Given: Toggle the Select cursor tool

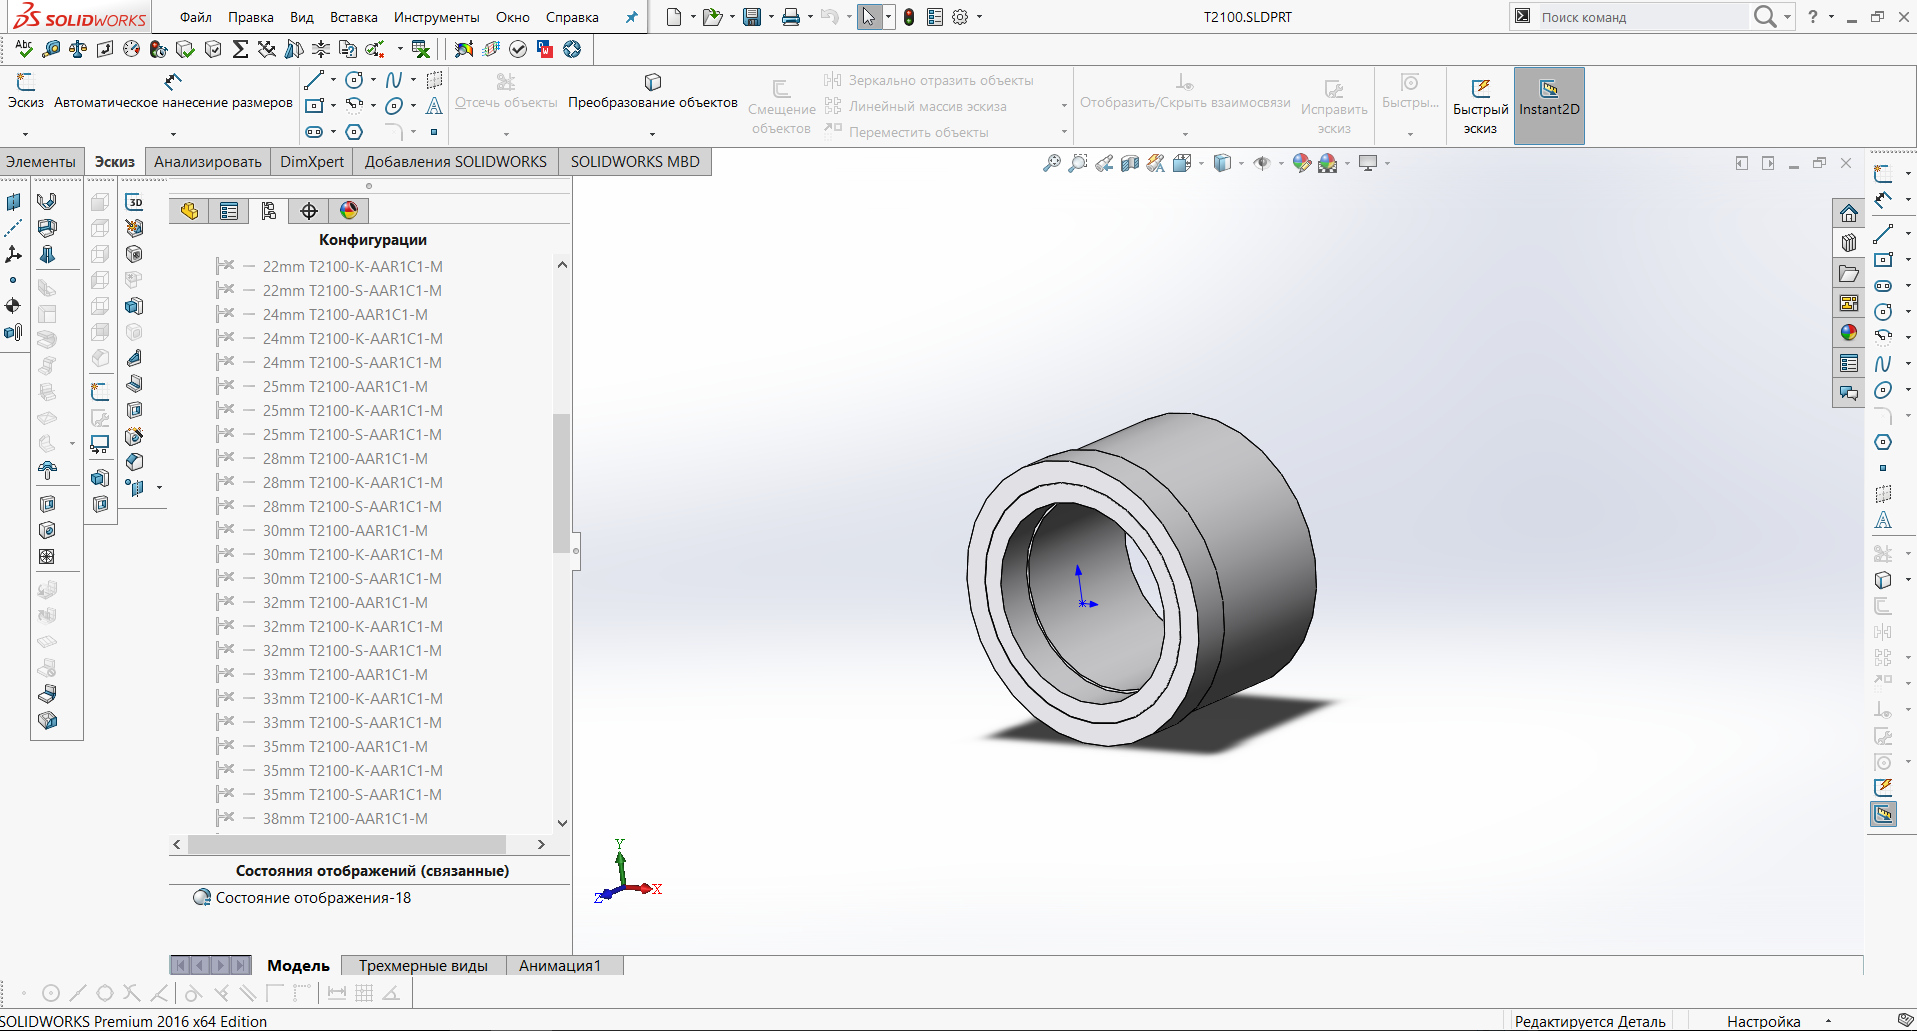Looking at the screenshot, I should pos(869,17).
